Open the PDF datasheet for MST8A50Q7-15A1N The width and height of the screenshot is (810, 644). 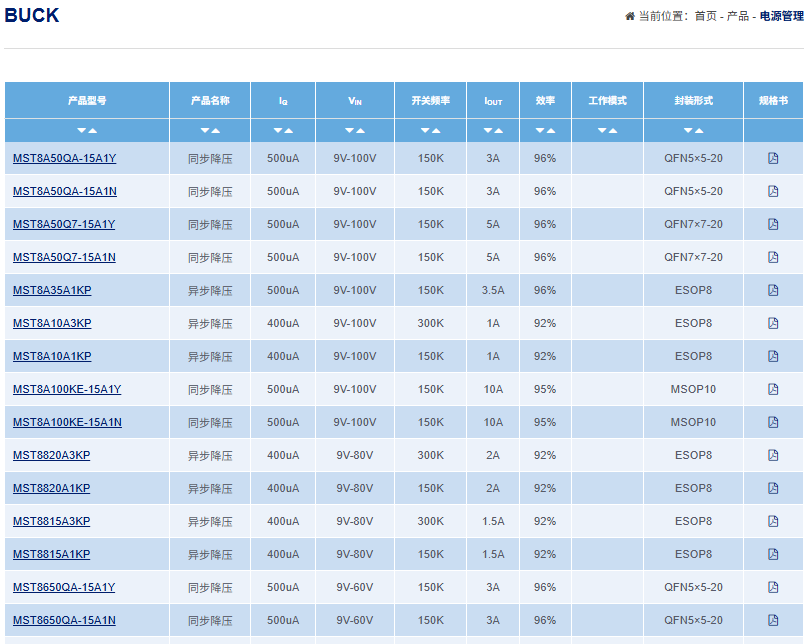[x=773, y=257]
